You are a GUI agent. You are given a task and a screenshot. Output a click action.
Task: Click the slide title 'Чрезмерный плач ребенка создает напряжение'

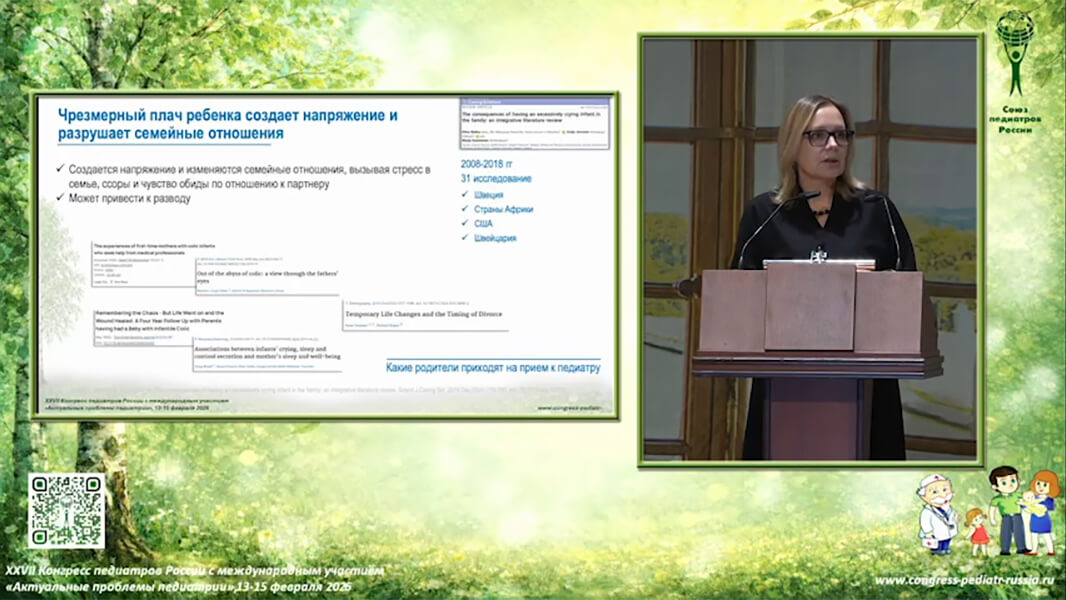[x=228, y=124]
